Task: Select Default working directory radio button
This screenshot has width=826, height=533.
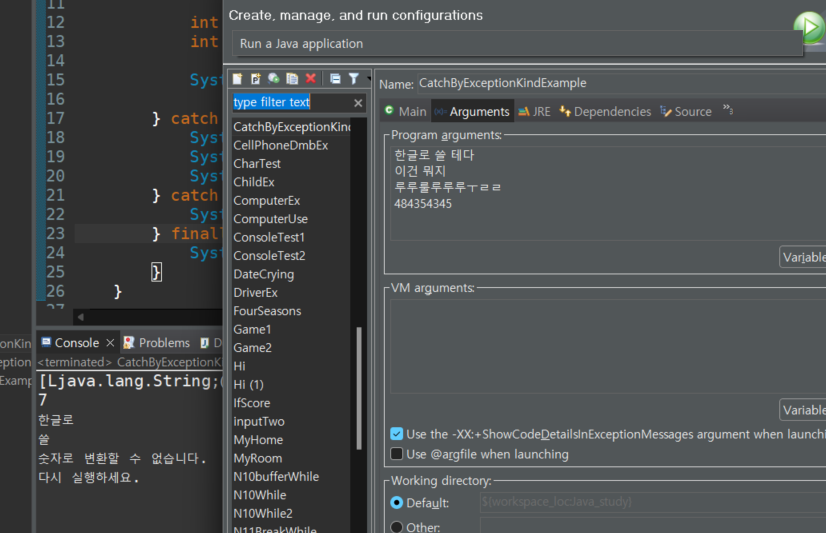Action: click(397, 502)
